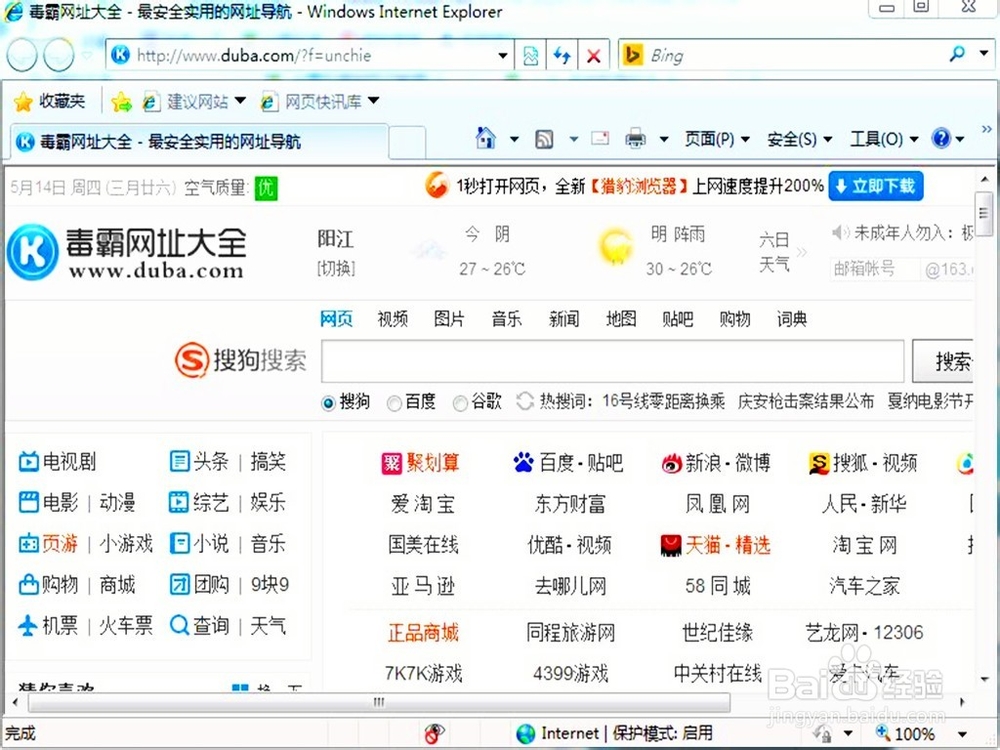Click the Home toolbar icon
Image resolution: width=1000 pixels, height=750 pixels.
point(486,138)
